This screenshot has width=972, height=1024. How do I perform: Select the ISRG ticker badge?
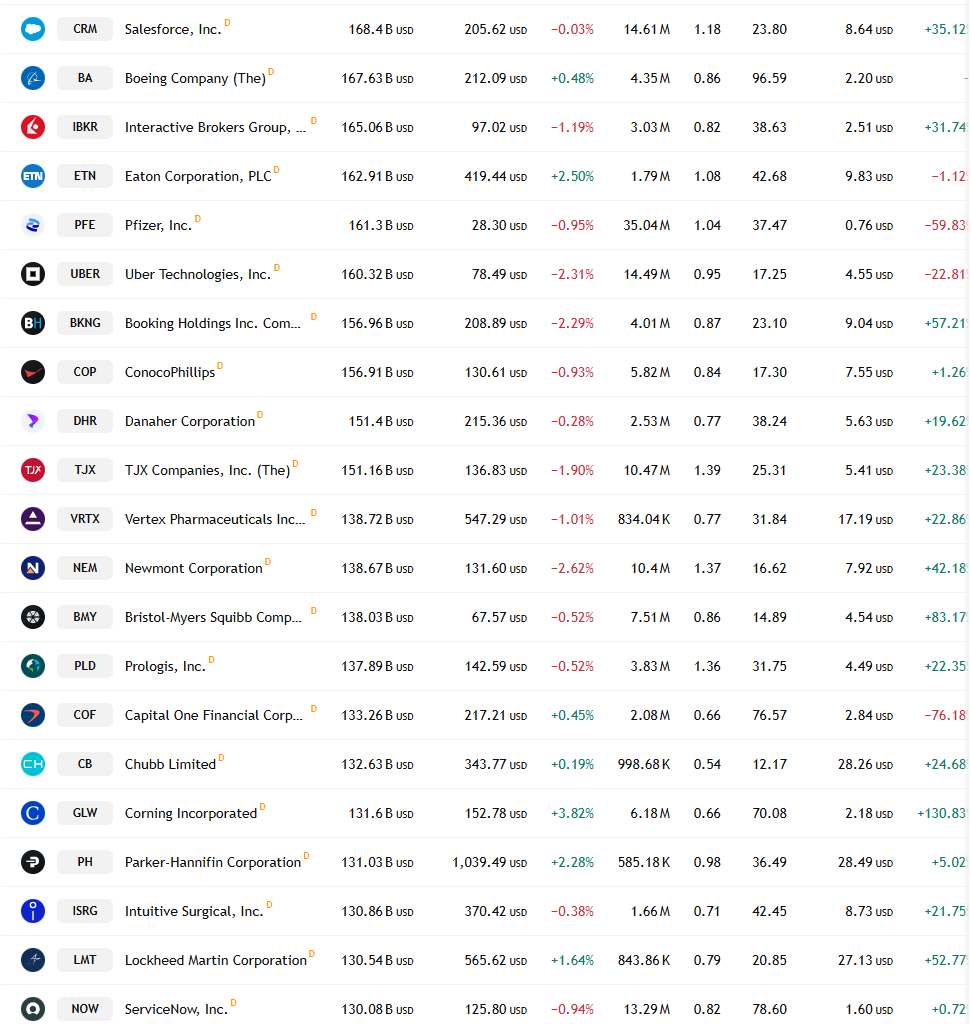pyautogui.click(x=85, y=910)
